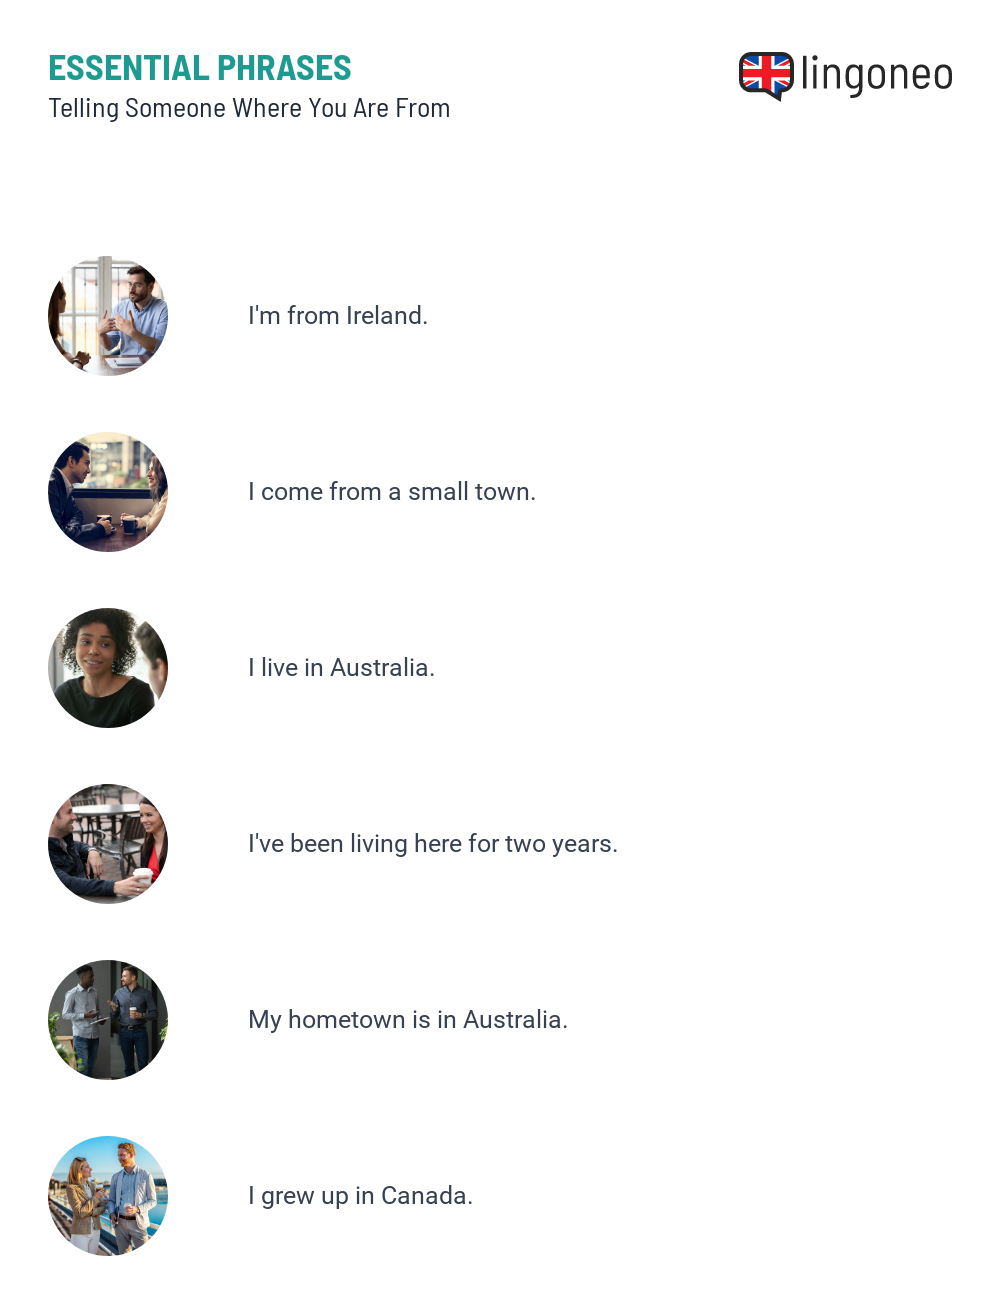Click the lingoneo wordmark text
Image resolution: width=1000 pixels, height=1311 pixels.
coord(877,75)
